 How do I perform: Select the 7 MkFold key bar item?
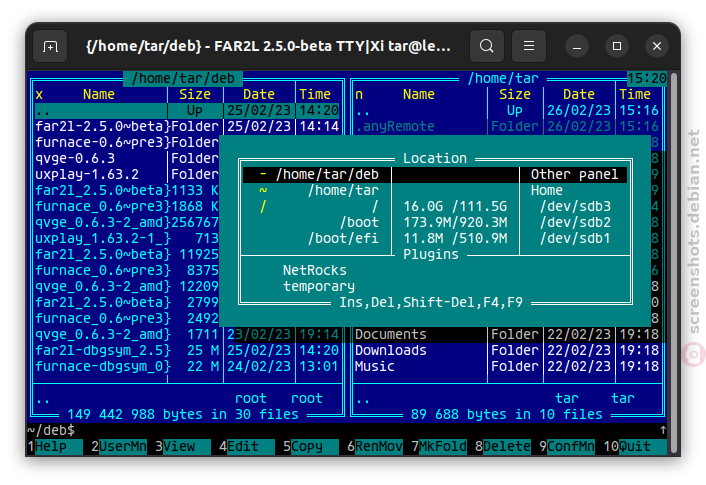click(439, 446)
